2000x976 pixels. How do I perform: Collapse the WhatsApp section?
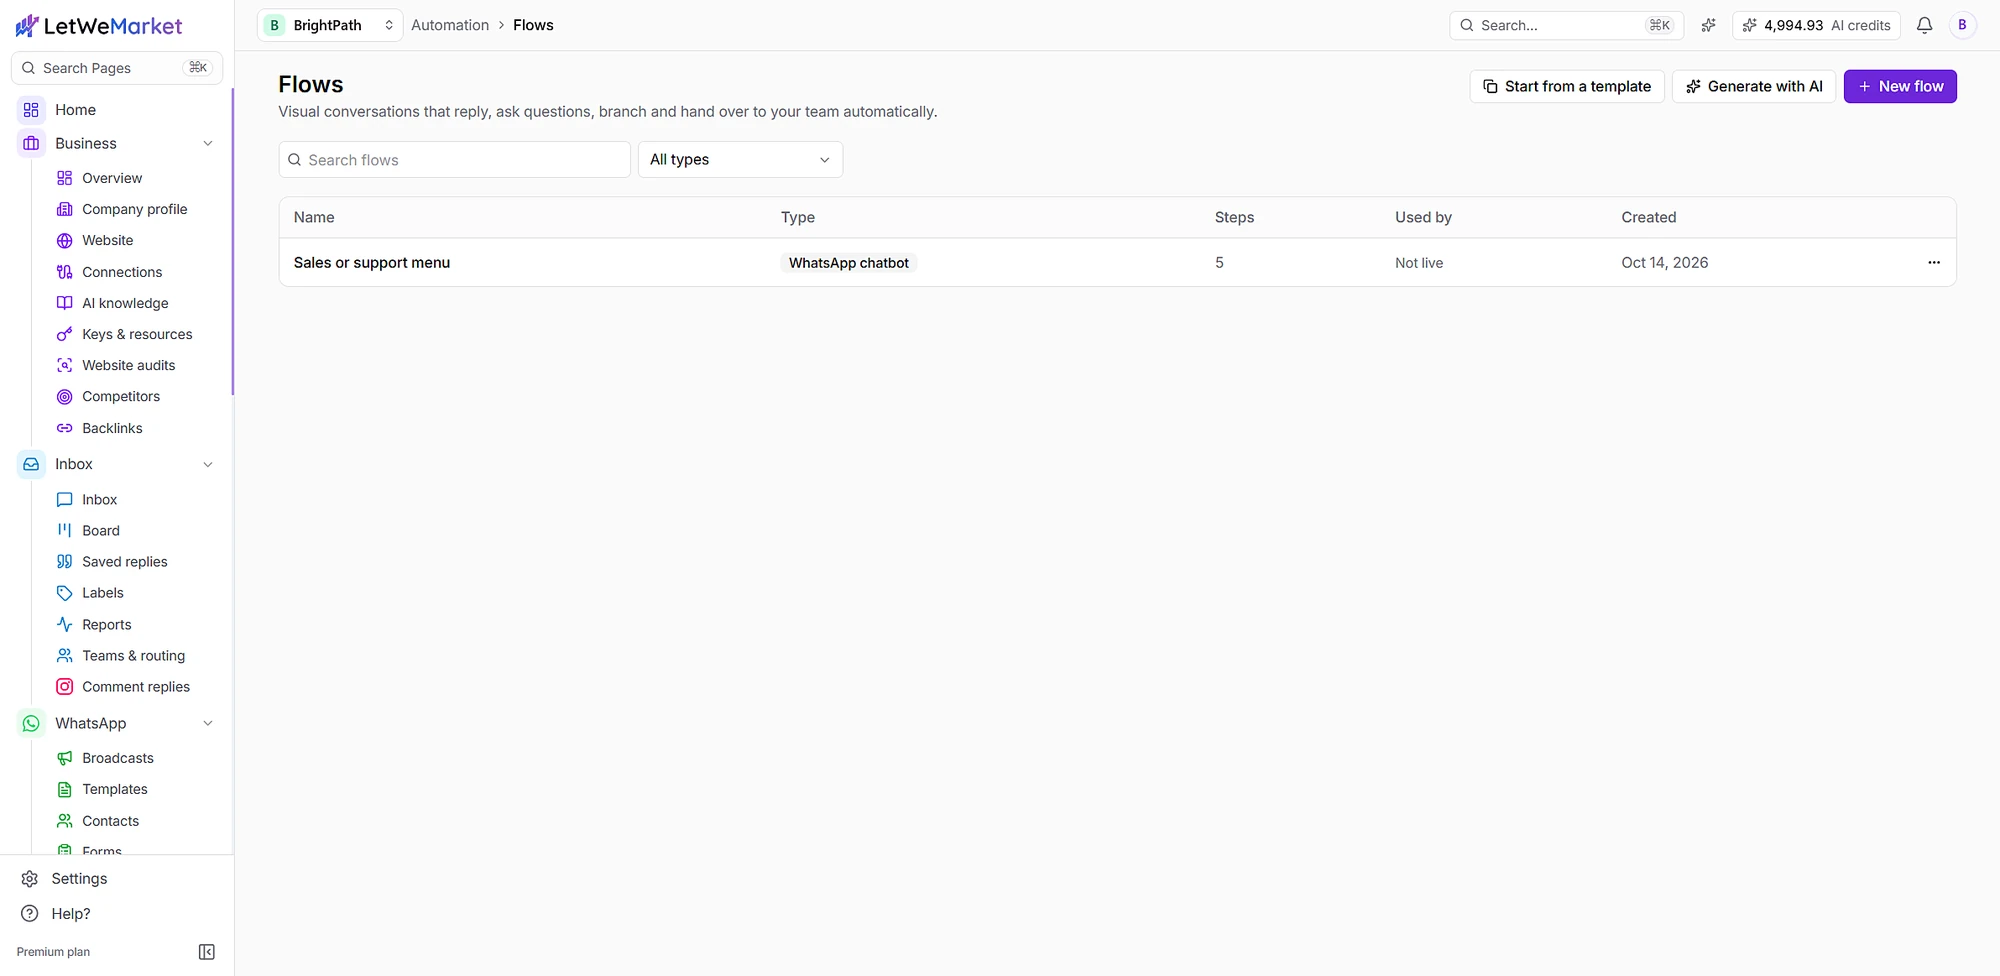208,723
